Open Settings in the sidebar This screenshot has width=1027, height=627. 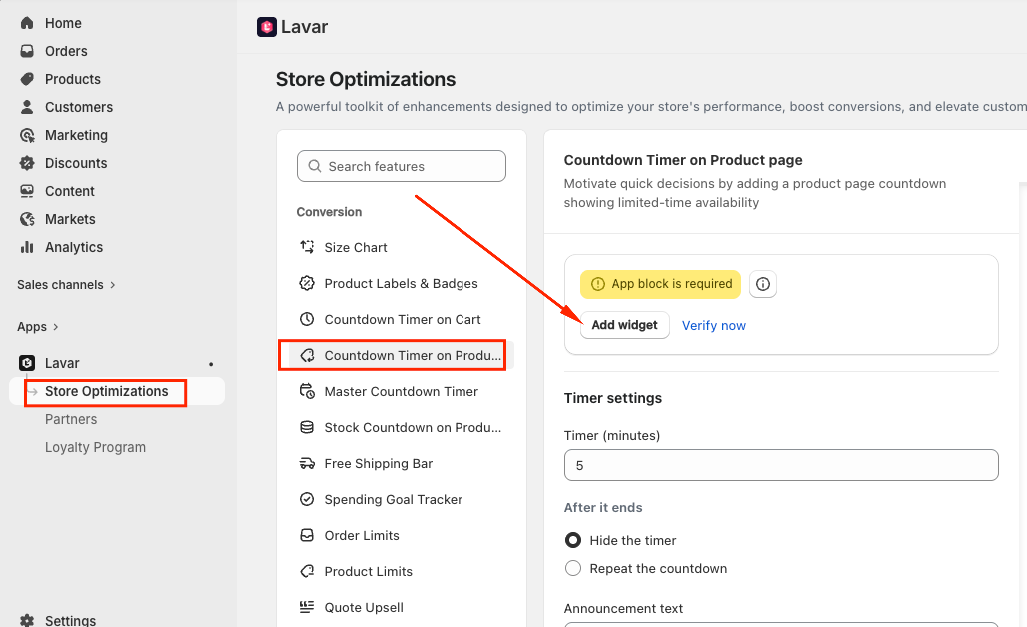tap(70, 620)
